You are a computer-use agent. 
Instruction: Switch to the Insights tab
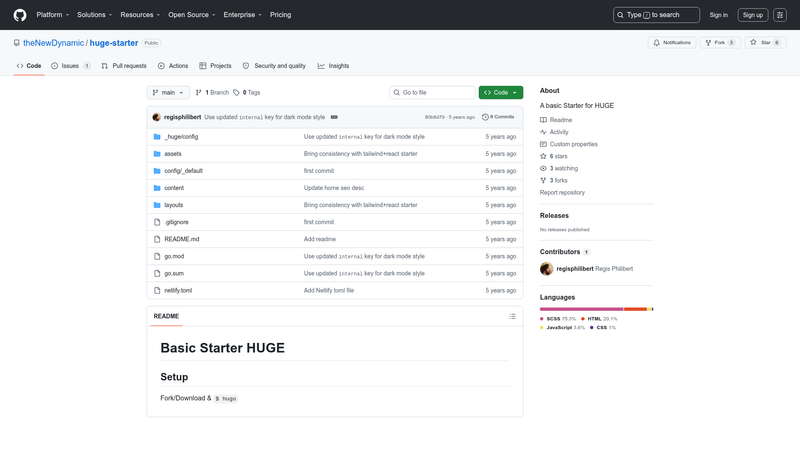(333, 66)
